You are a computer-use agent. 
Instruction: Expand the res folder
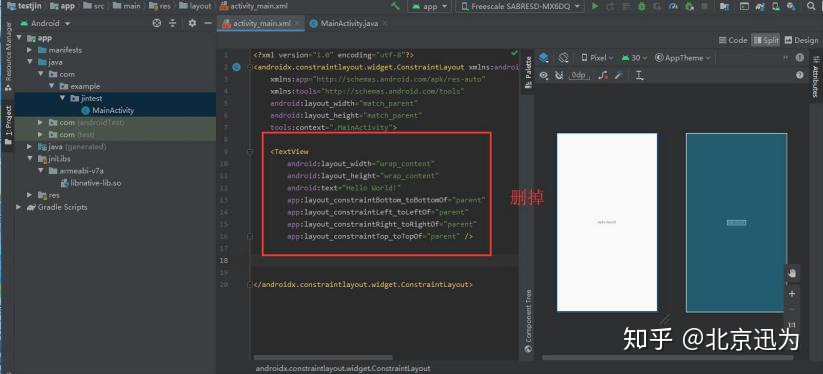pyautogui.click(x=30, y=195)
